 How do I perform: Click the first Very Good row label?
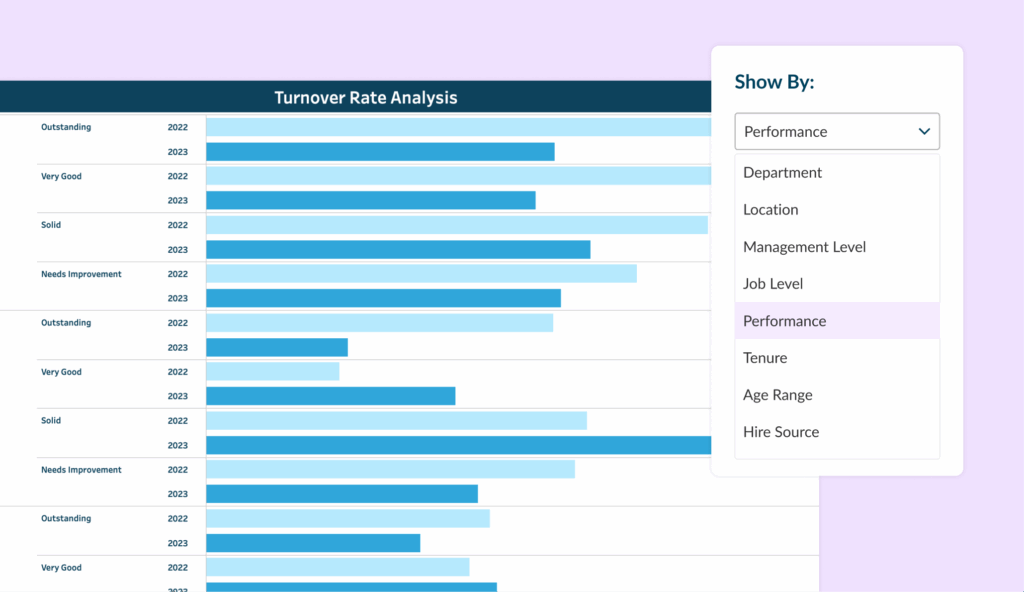coord(62,176)
